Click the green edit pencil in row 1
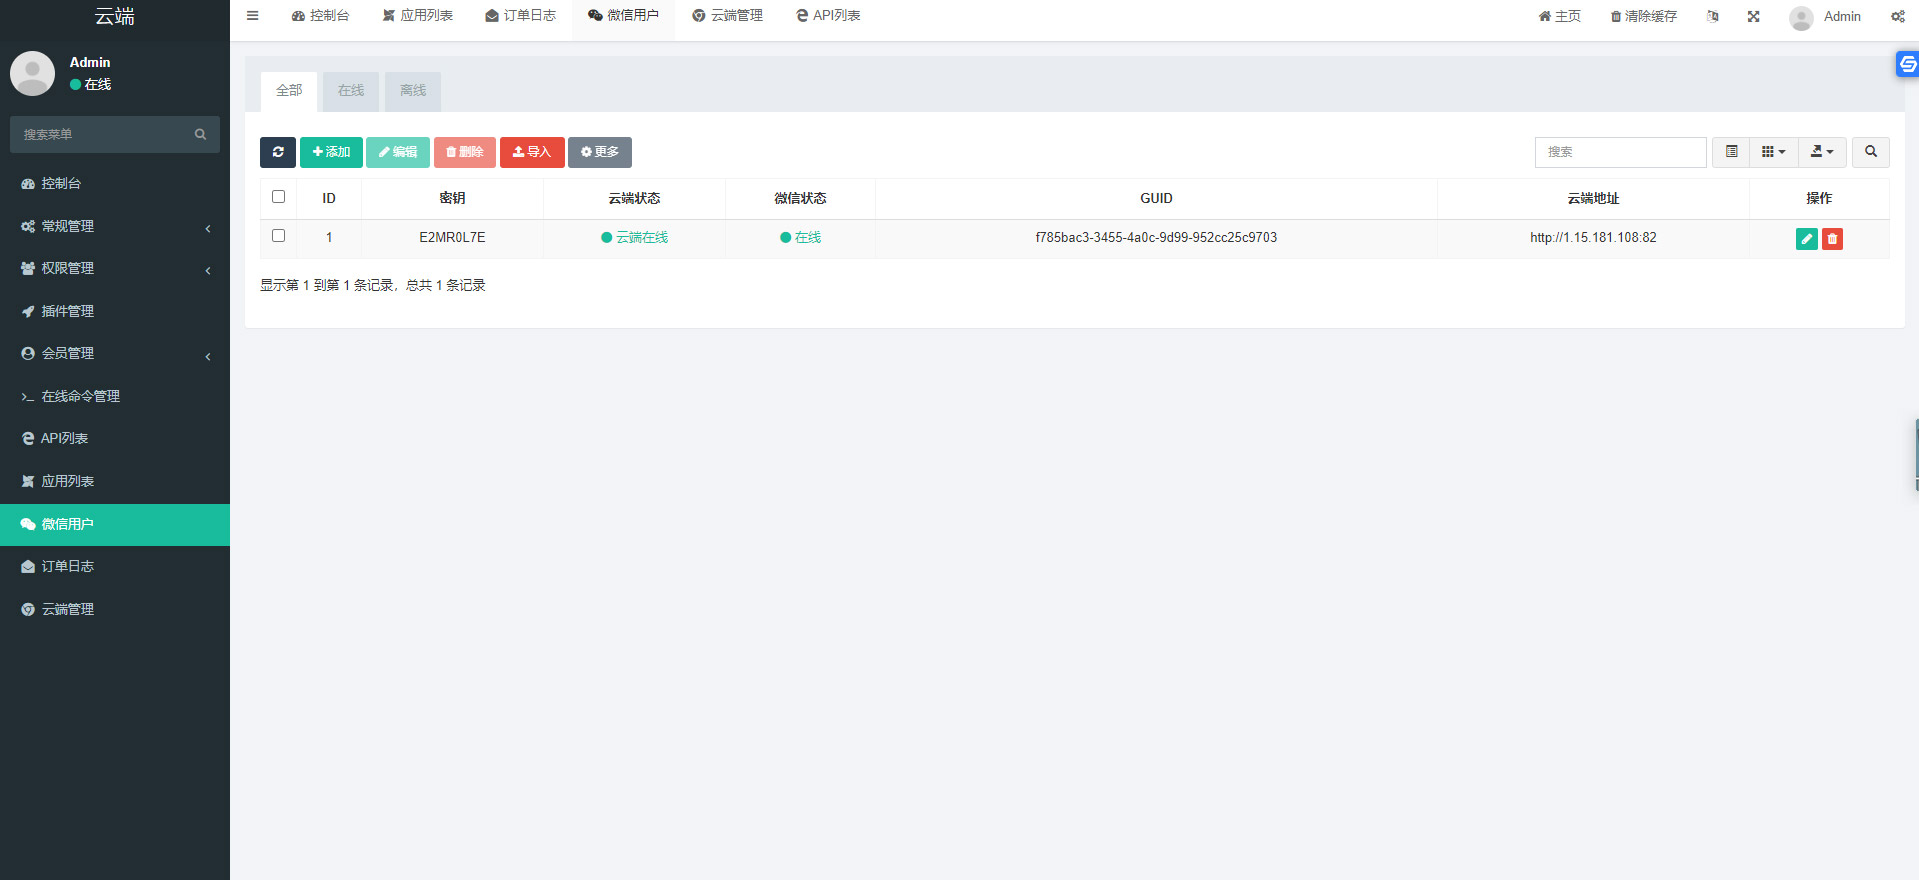The width and height of the screenshot is (1919, 880). pyautogui.click(x=1806, y=239)
